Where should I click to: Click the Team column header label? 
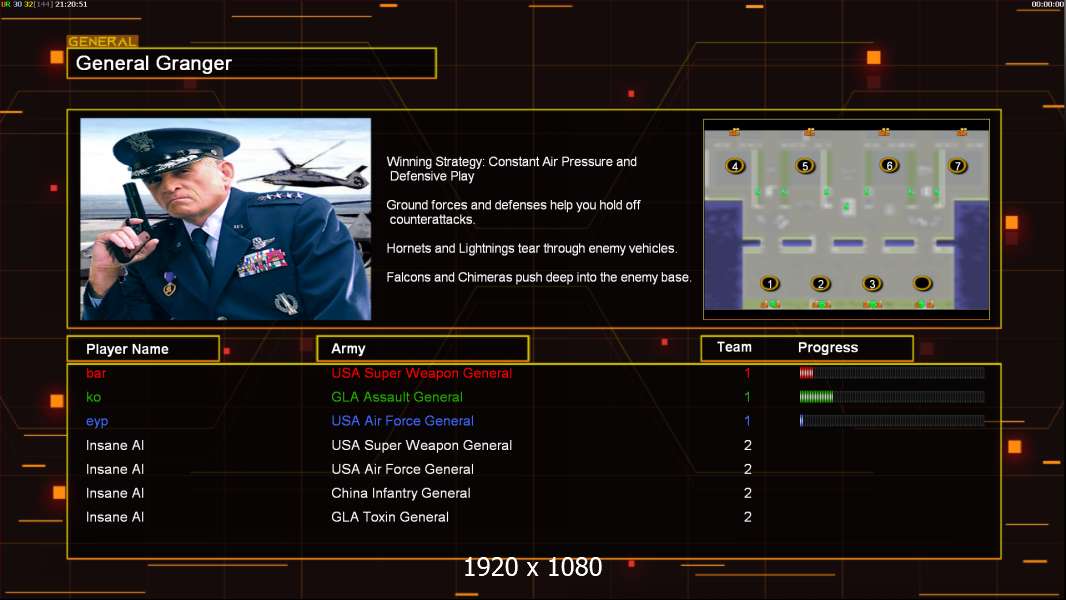pos(734,347)
